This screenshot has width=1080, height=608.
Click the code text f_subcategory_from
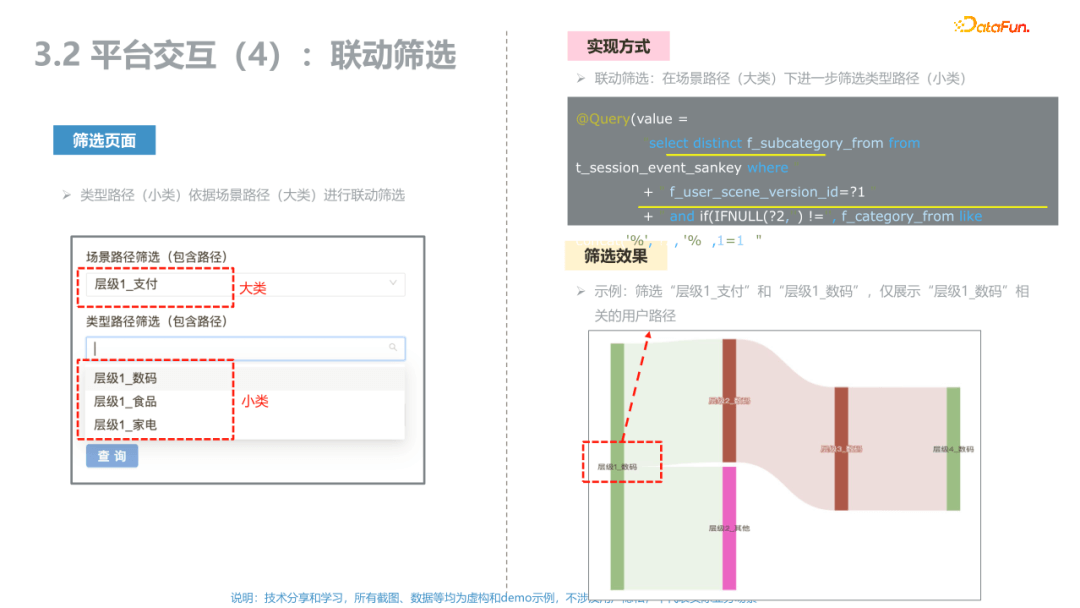[815, 143]
